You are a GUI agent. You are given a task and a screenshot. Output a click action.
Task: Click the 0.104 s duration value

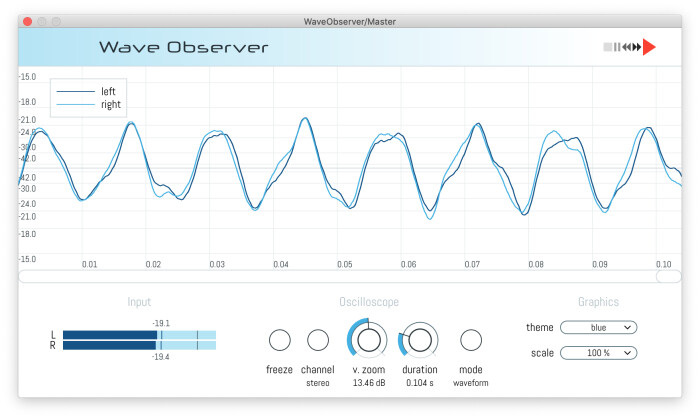420,383
